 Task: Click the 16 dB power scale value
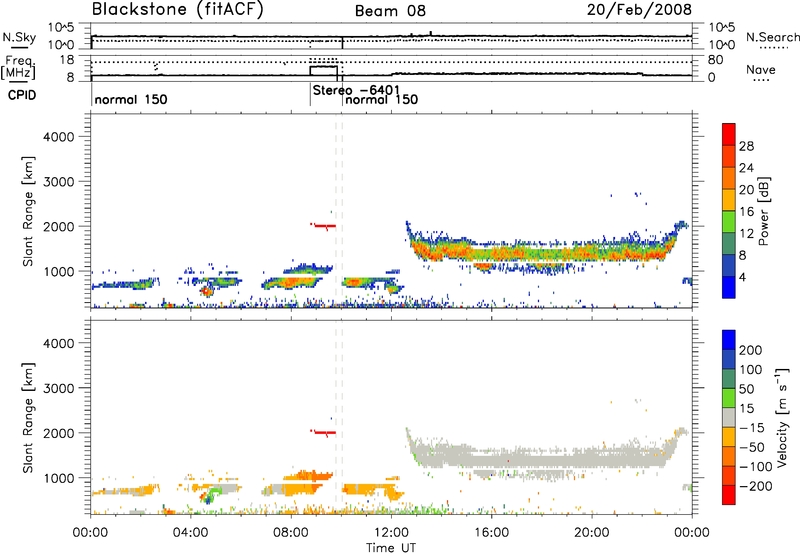pyautogui.click(x=746, y=212)
